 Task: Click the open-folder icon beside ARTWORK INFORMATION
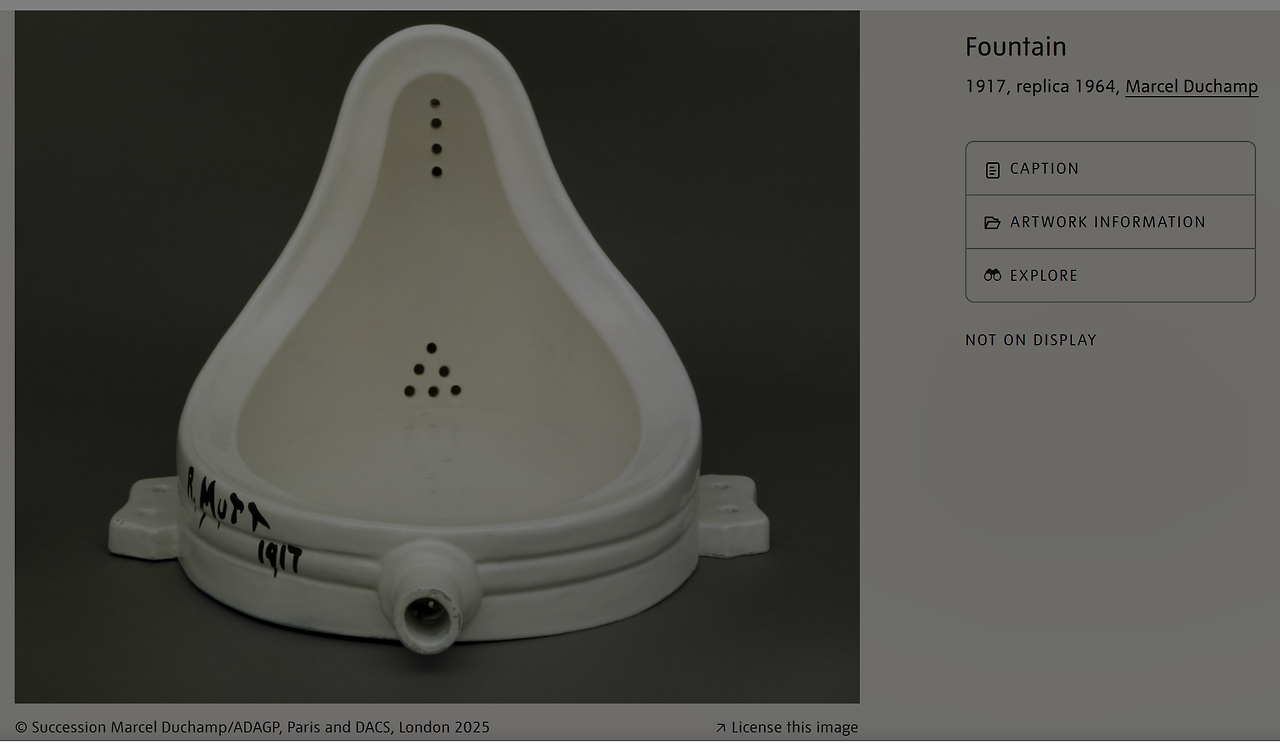[x=992, y=223]
